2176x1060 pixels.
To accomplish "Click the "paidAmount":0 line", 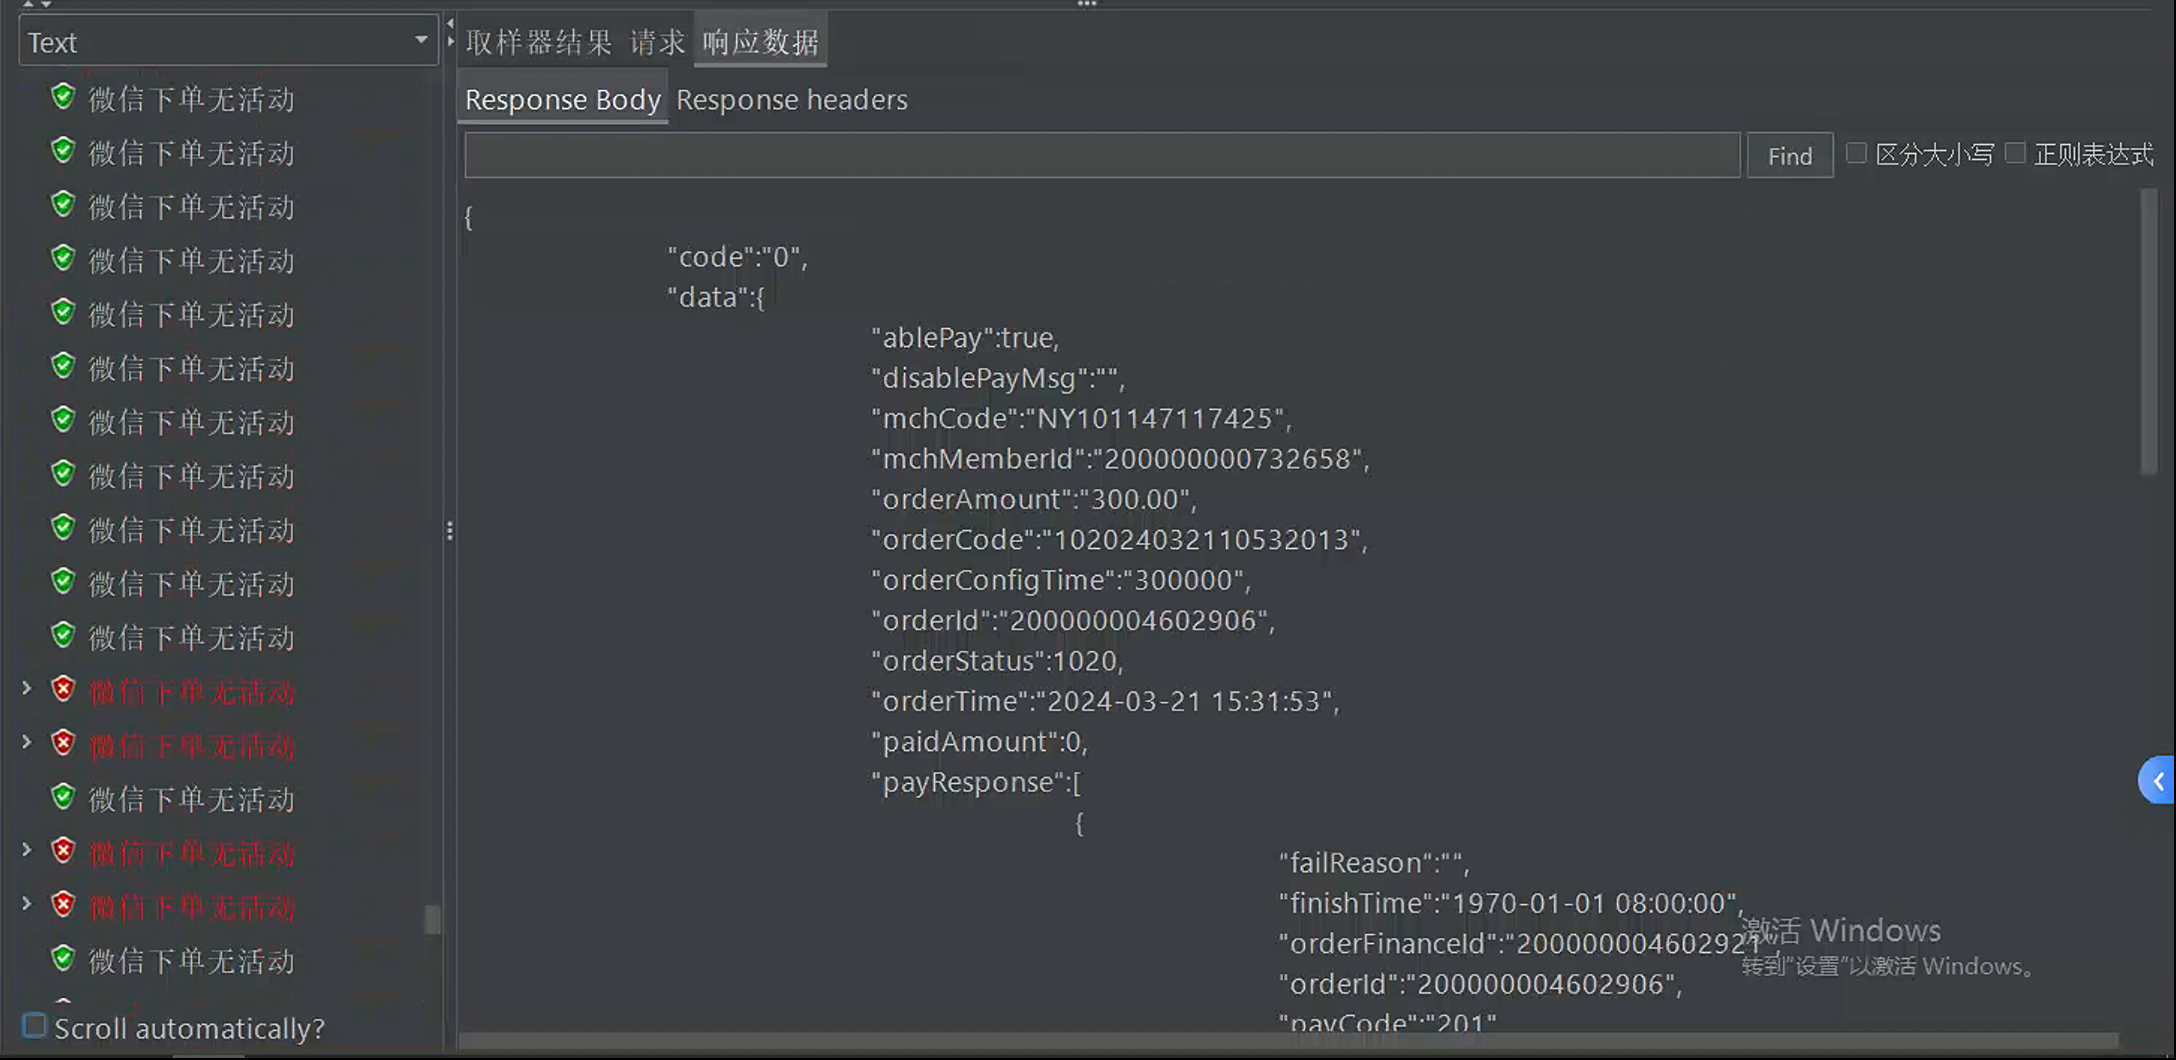I will (980, 742).
